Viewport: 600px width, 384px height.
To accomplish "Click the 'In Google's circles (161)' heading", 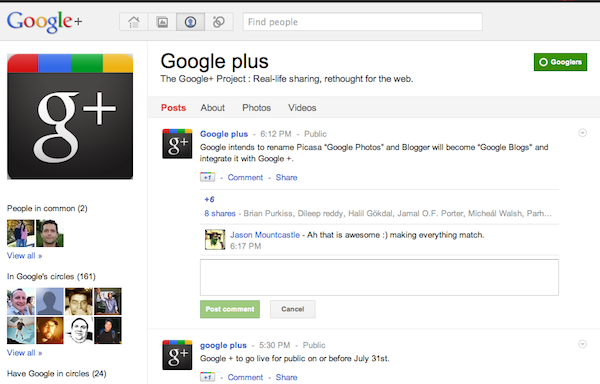I will (x=51, y=277).
